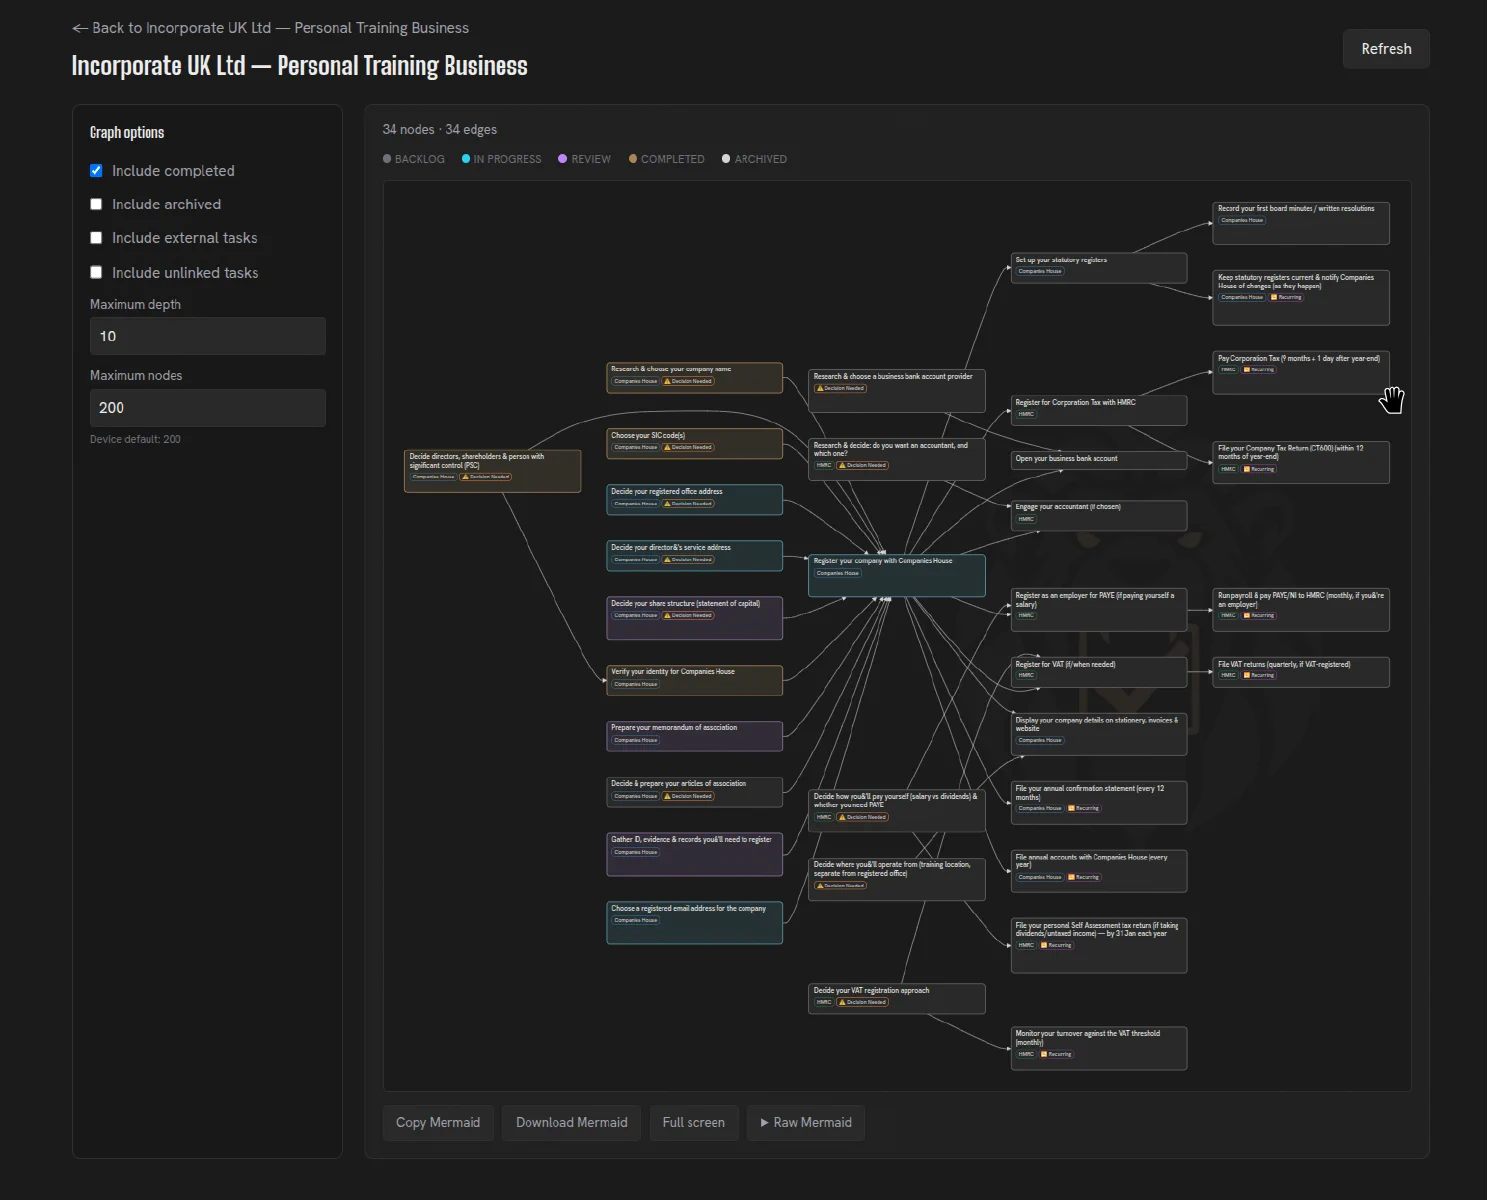Expand the Raw Mermaid disclosure

(806, 1123)
